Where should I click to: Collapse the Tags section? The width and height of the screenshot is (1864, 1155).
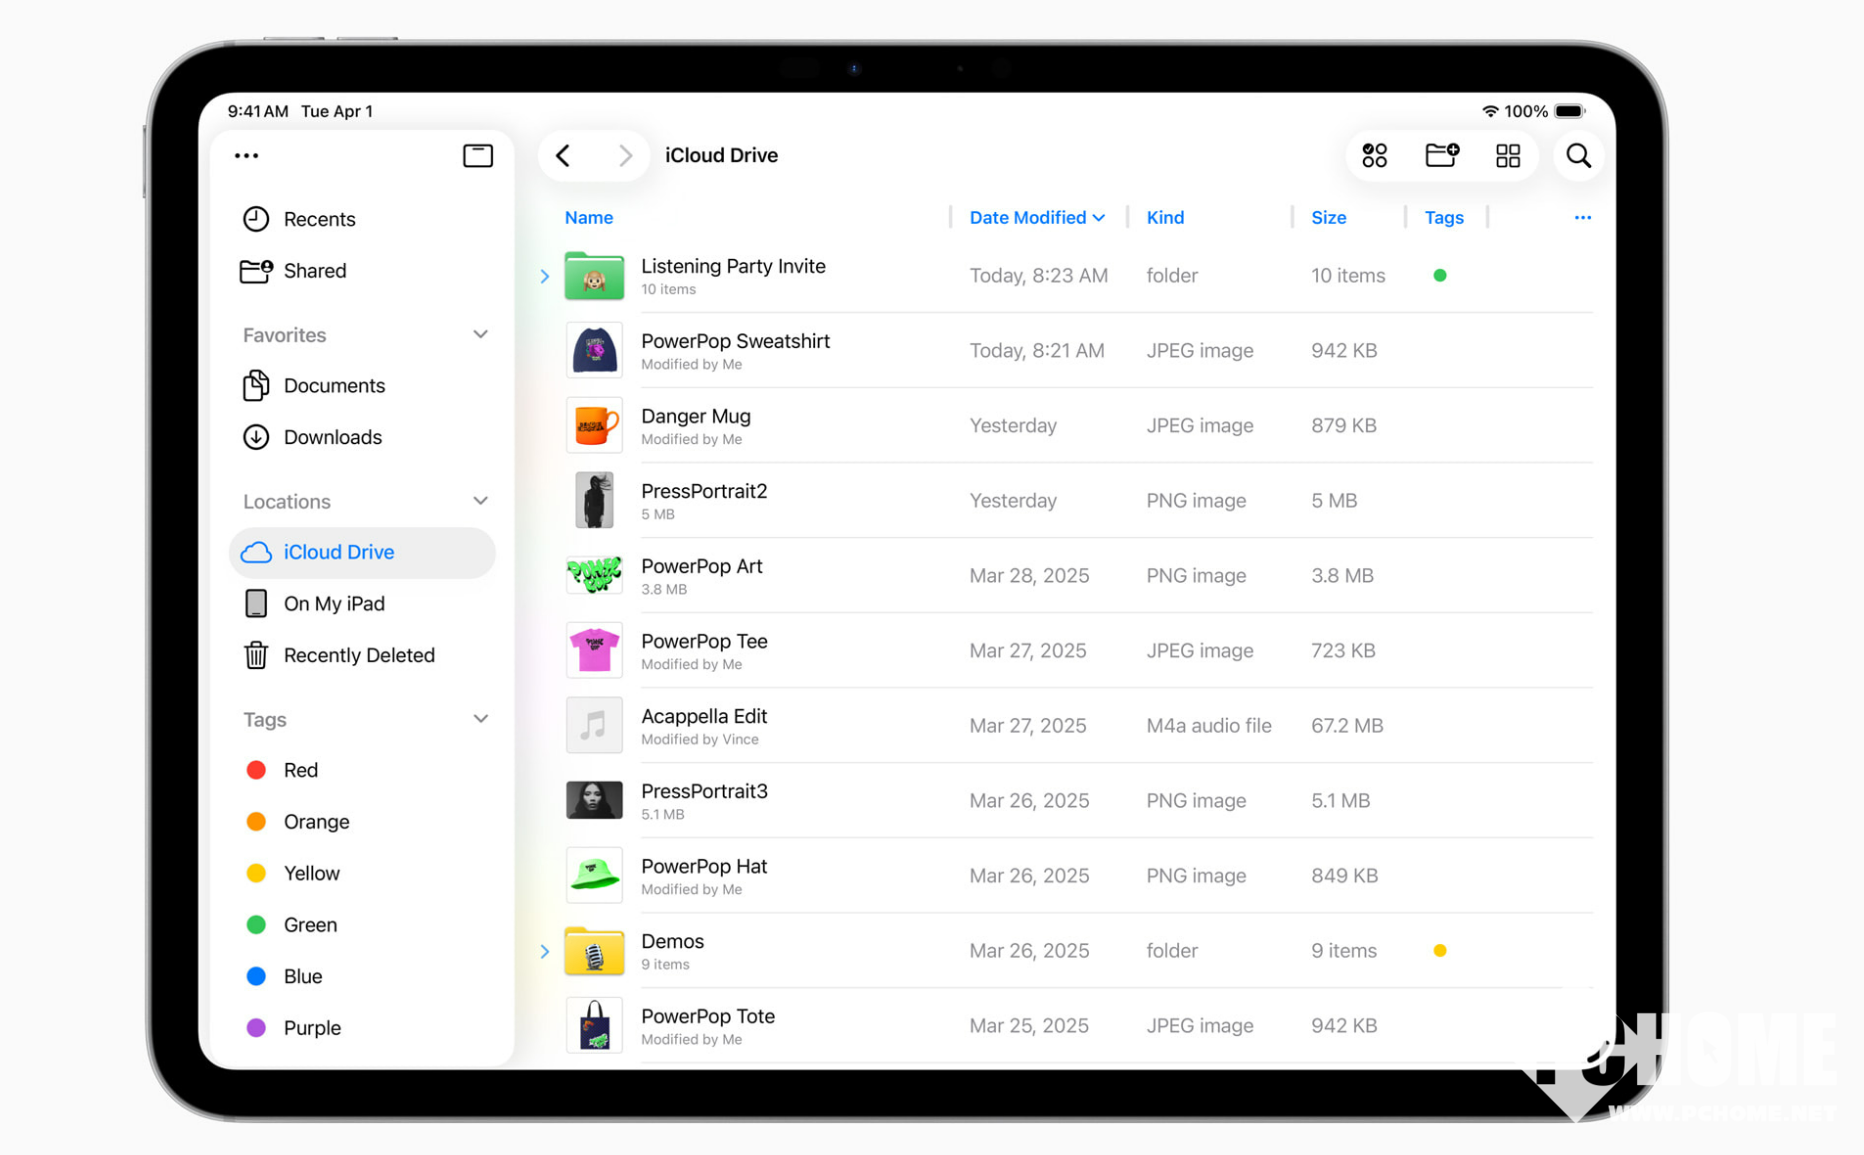480,719
